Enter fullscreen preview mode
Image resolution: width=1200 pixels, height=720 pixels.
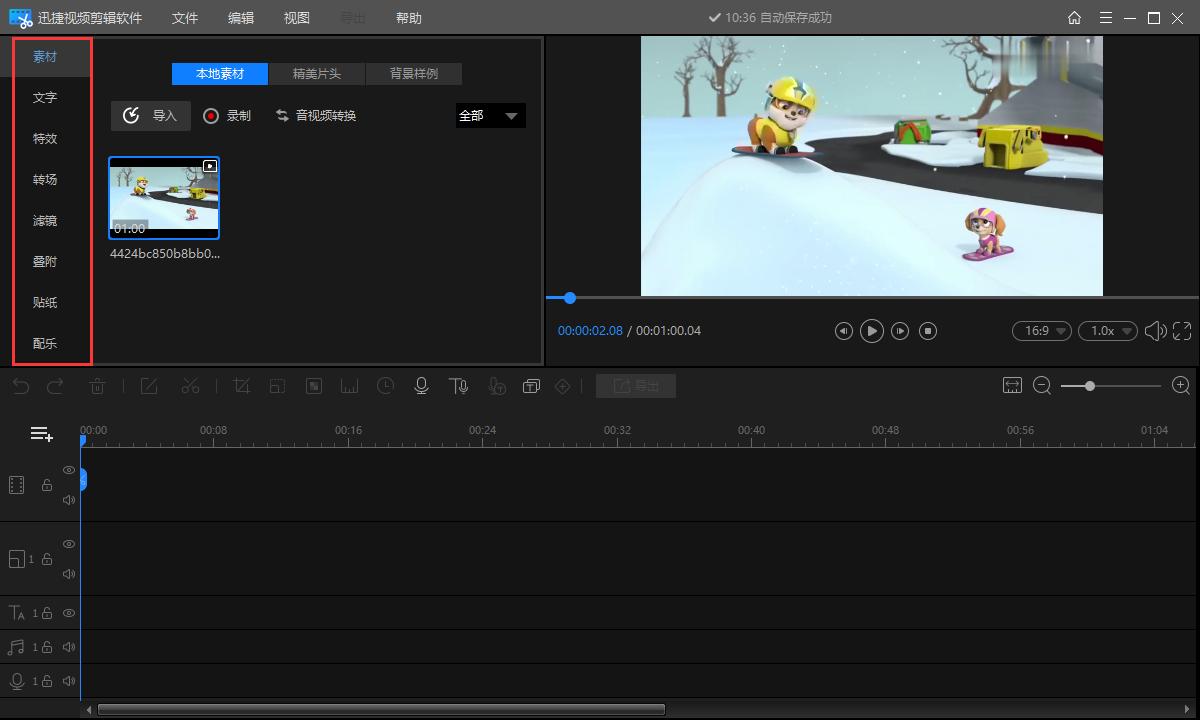[1182, 331]
